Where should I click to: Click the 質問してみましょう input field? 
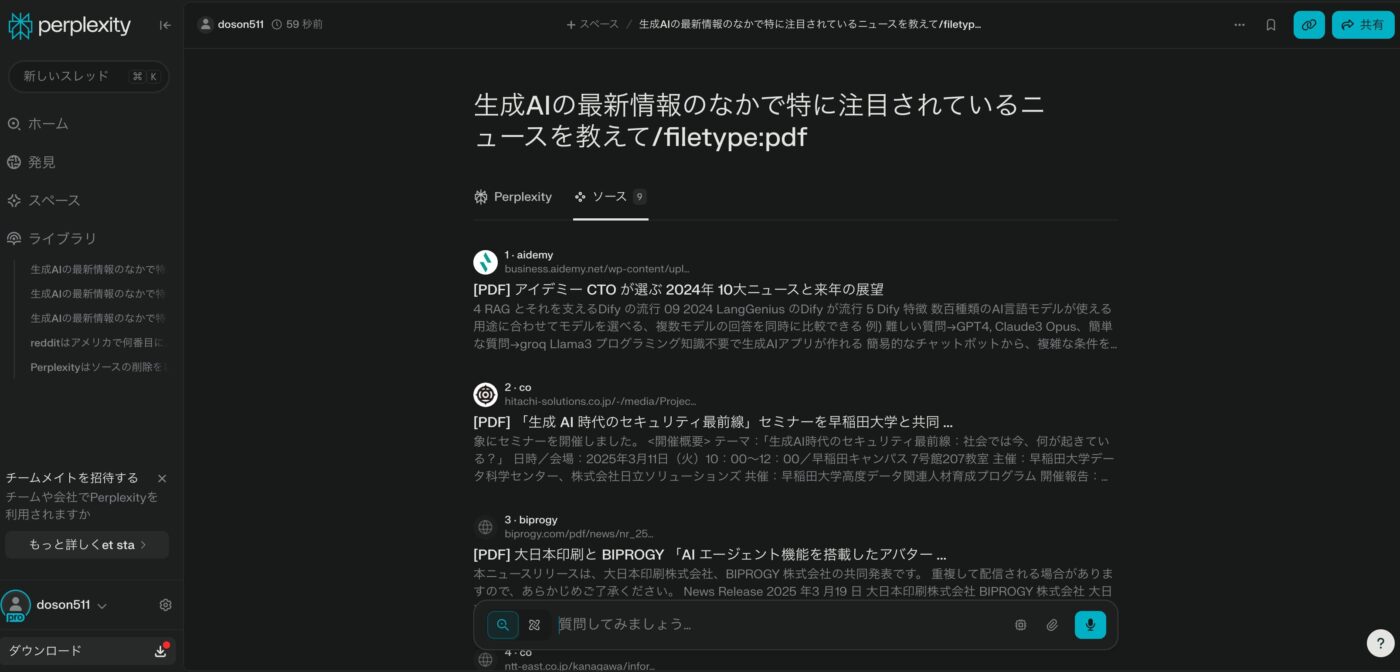(x=780, y=625)
